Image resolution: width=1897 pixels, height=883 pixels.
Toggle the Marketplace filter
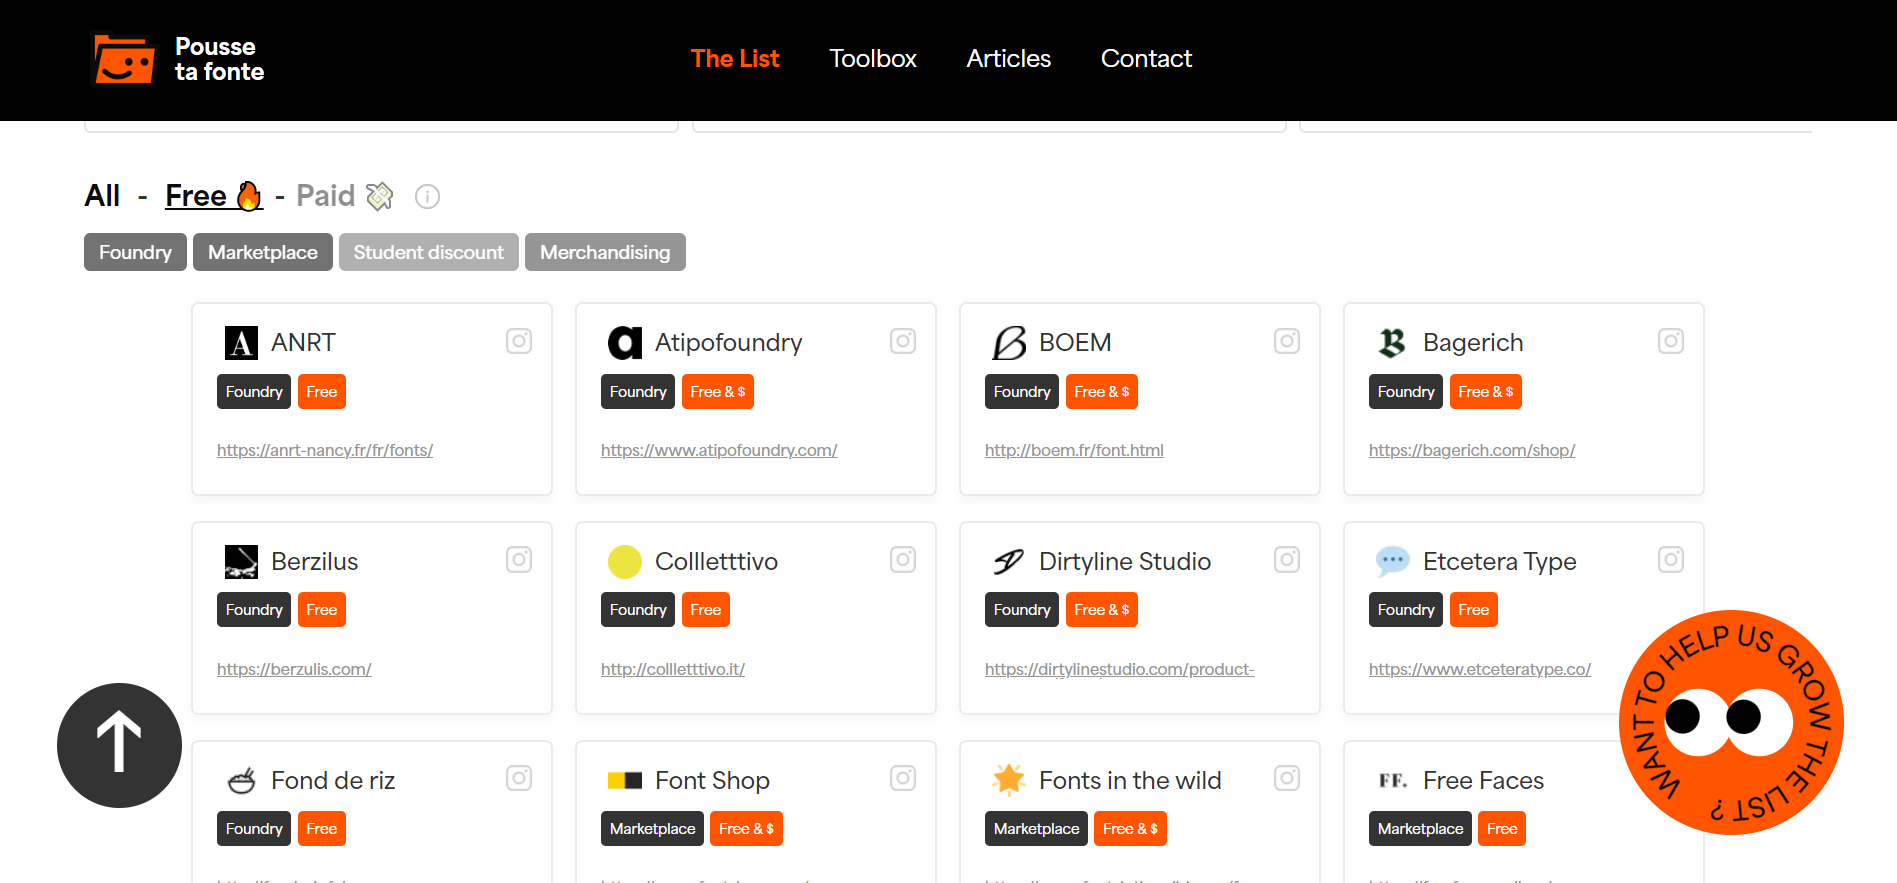tap(263, 252)
